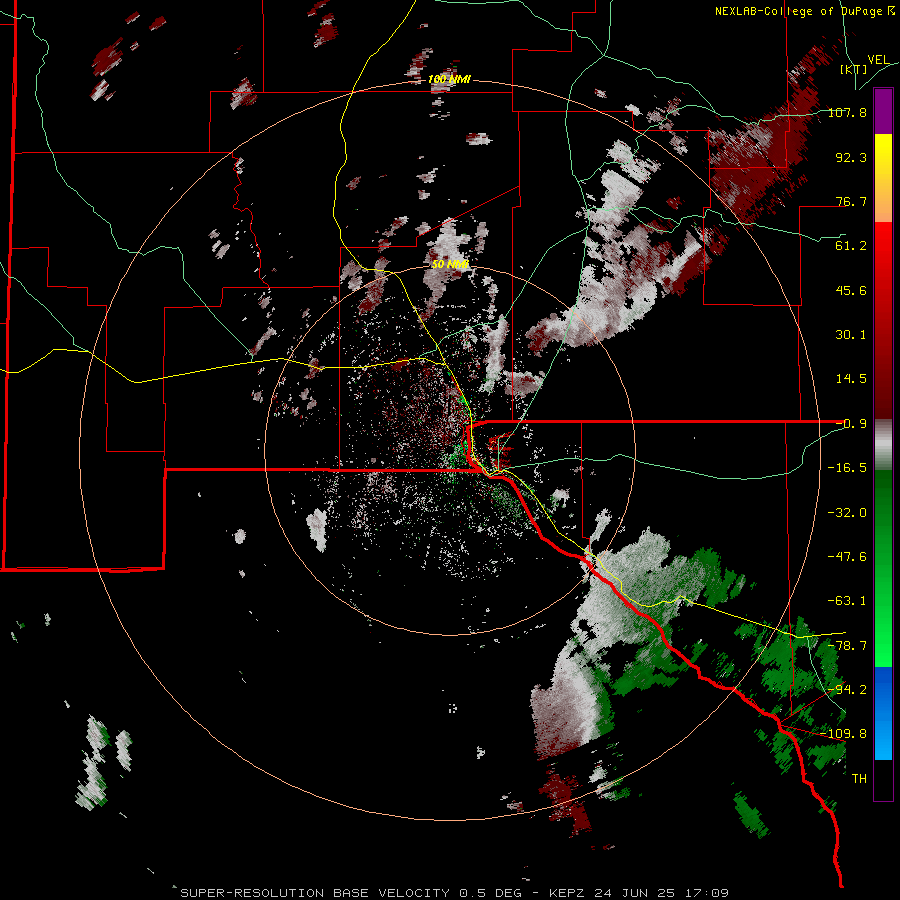Click the -32.0 legend value
This screenshot has width=900, height=900.
[847, 513]
